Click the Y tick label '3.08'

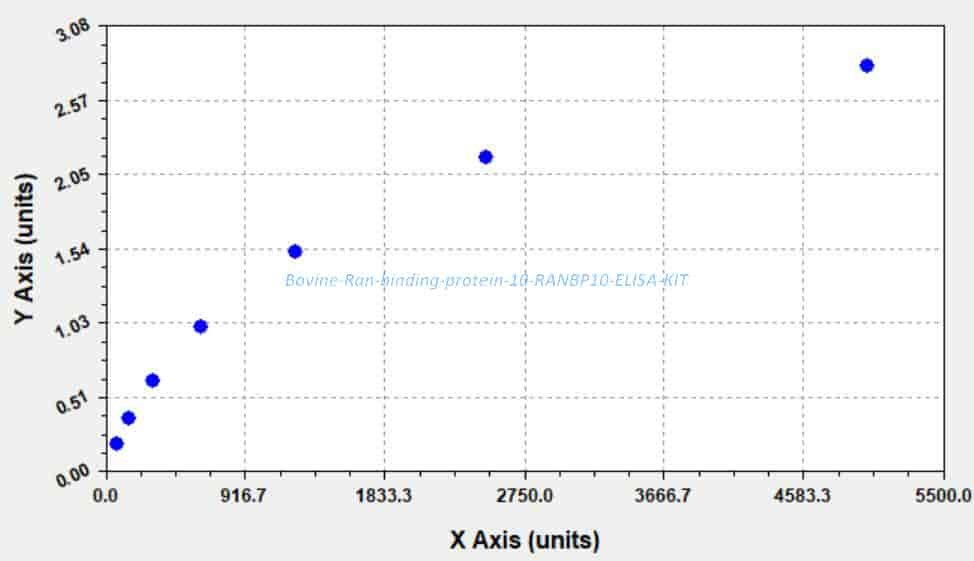pos(72,30)
